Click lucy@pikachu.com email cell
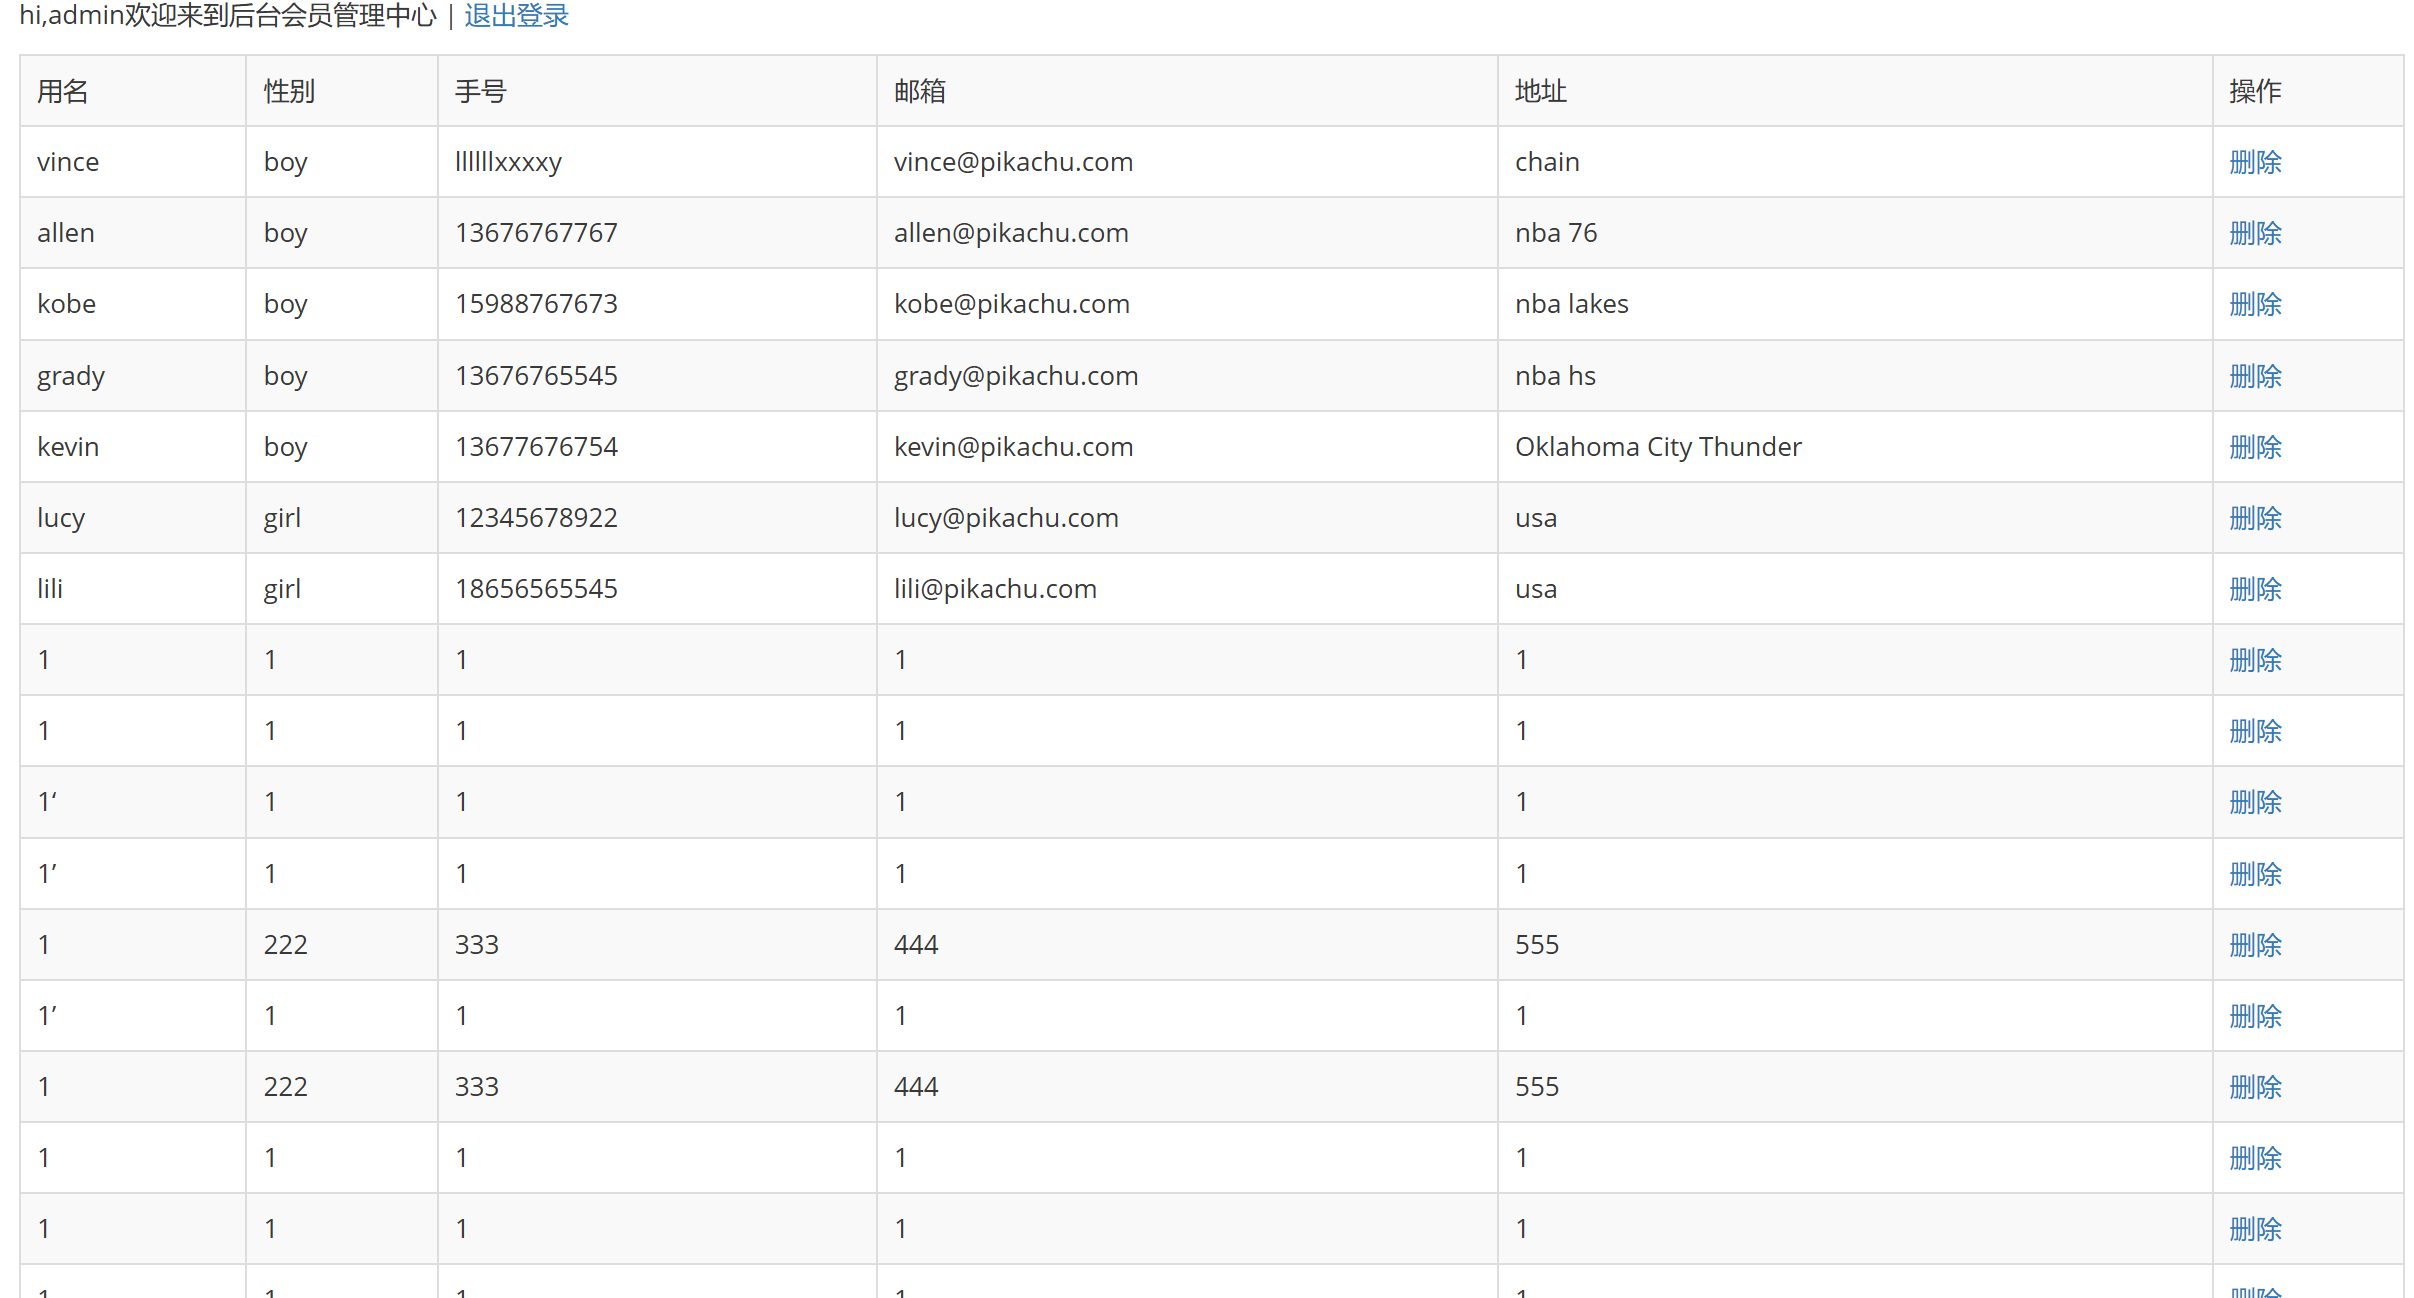This screenshot has width=2414, height=1298. pyautogui.click(x=1006, y=518)
